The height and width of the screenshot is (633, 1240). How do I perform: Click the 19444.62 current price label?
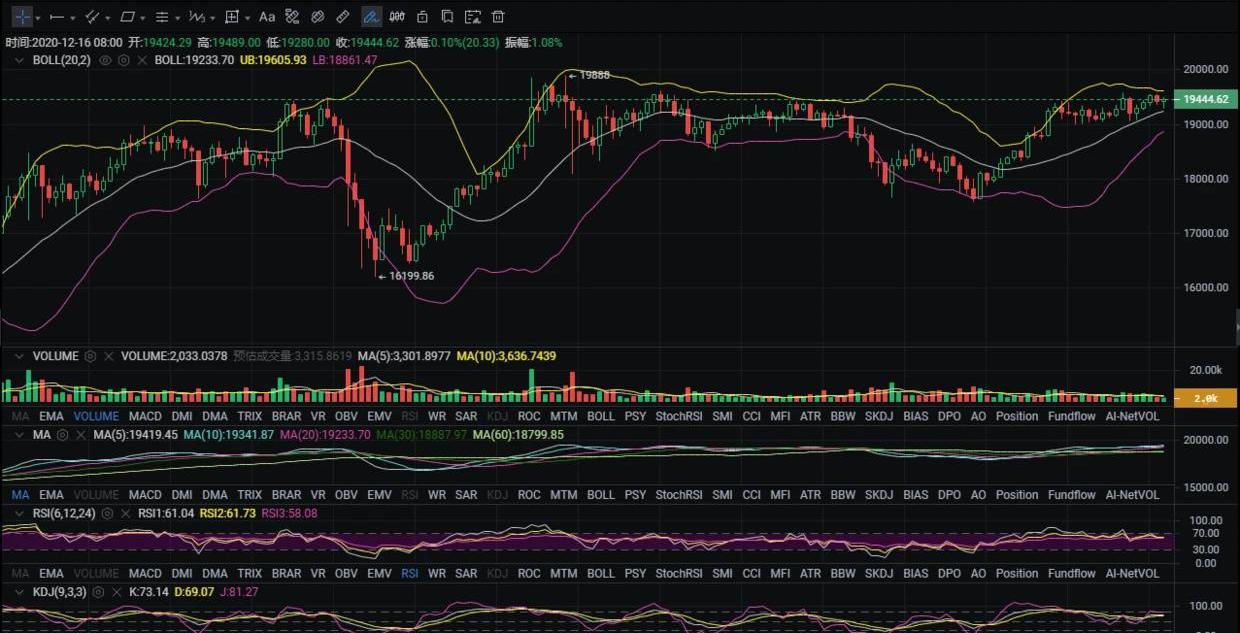pyautogui.click(x=1204, y=99)
